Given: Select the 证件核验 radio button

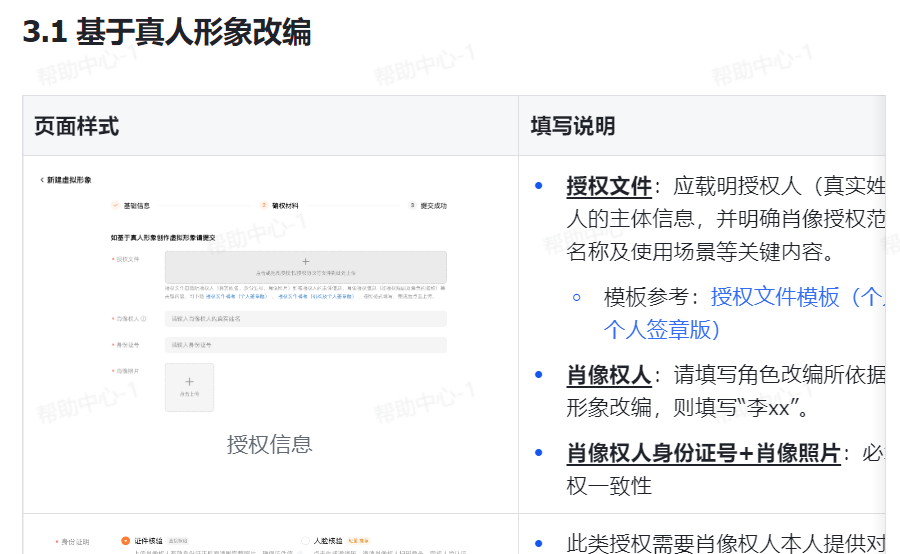Looking at the screenshot, I should tap(125, 541).
